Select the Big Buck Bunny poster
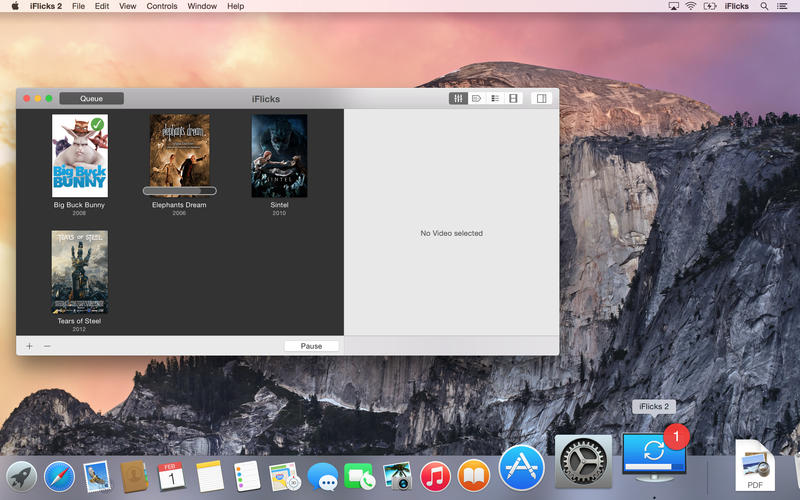Image resolution: width=800 pixels, height=500 pixels. [x=79, y=155]
